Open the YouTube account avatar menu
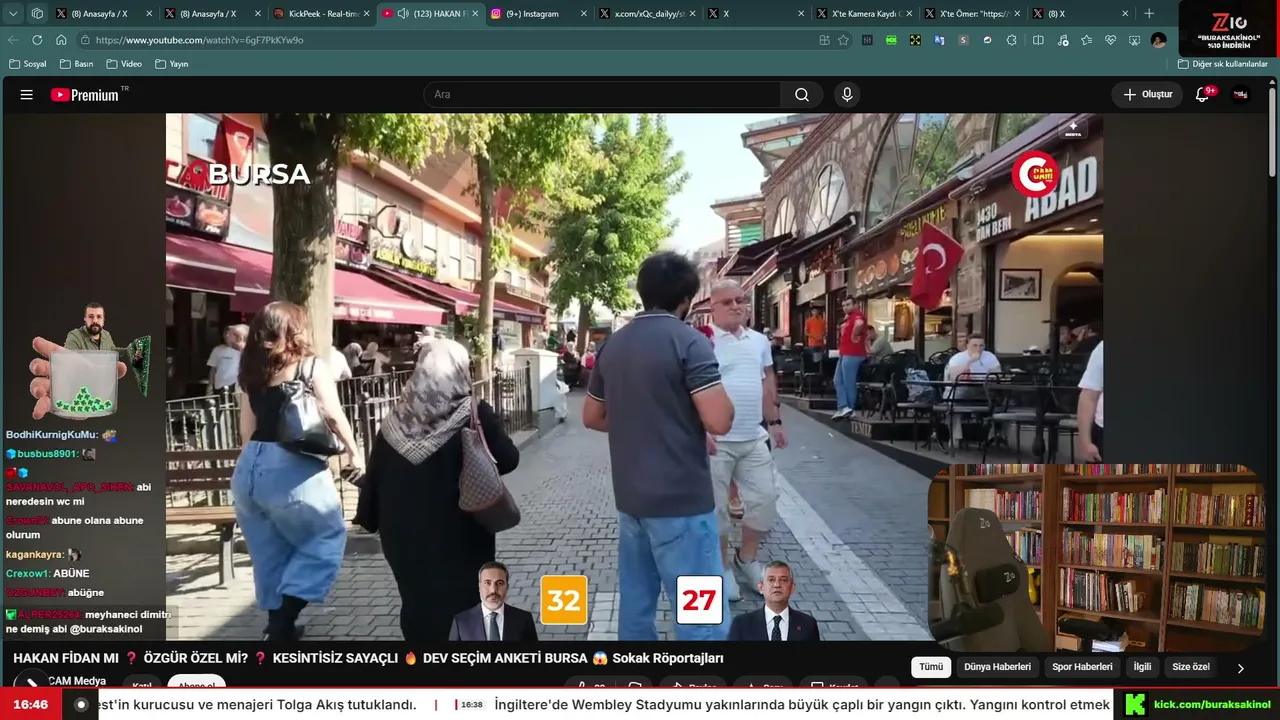This screenshot has height=720, width=1280. click(1241, 95)
